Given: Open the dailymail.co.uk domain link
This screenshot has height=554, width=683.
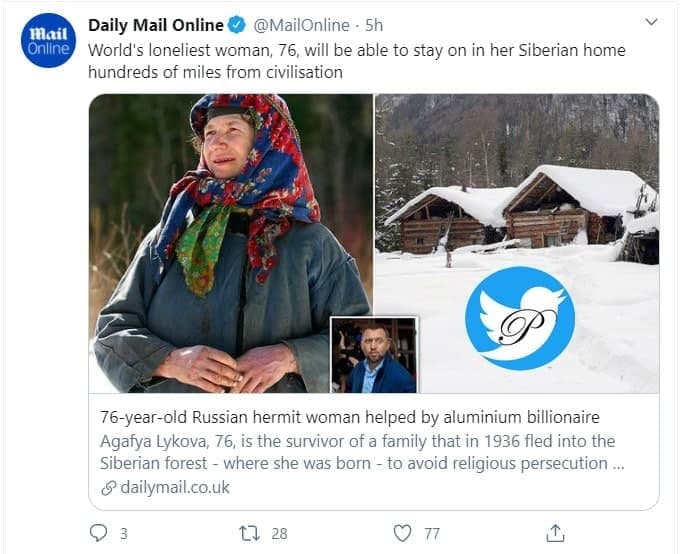Looking at the screenshot, I should coord(175,487).
